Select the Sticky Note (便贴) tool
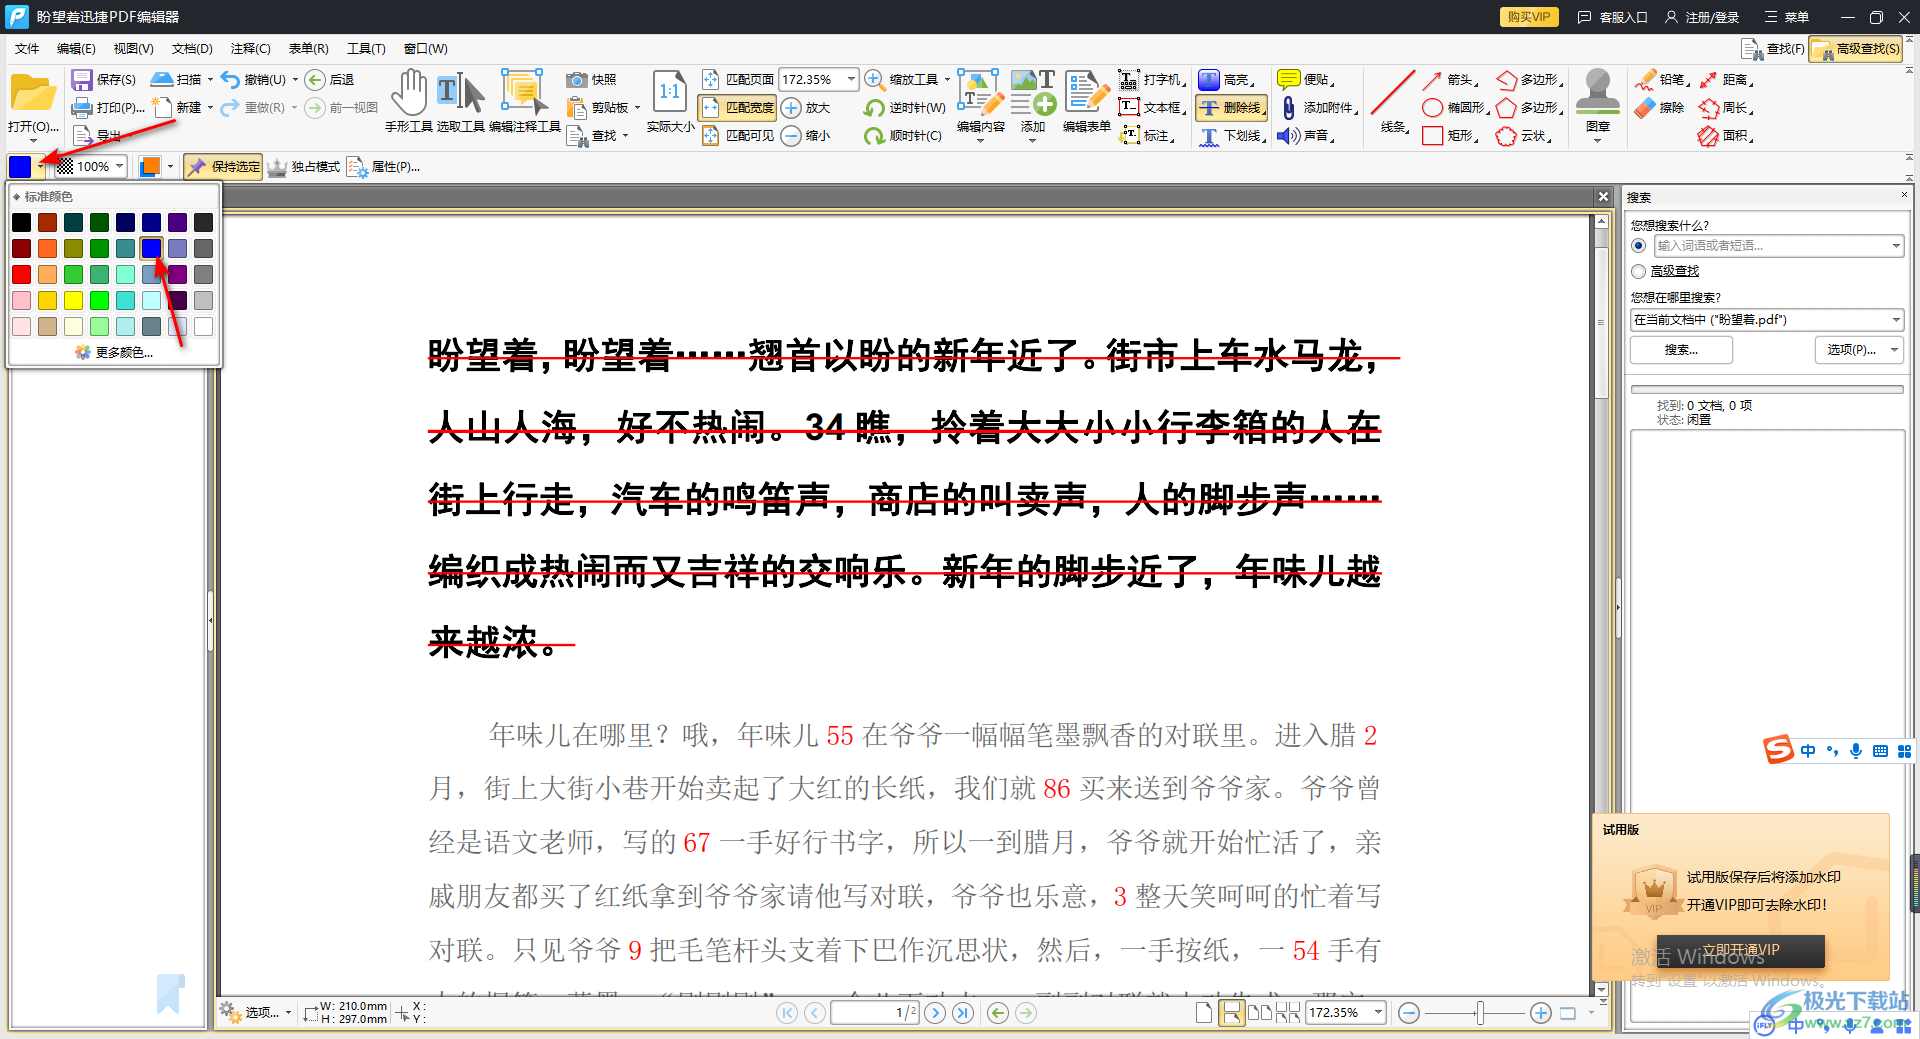The height and width of the screenshot is (1039, 1920). [x=1306, y=79]
